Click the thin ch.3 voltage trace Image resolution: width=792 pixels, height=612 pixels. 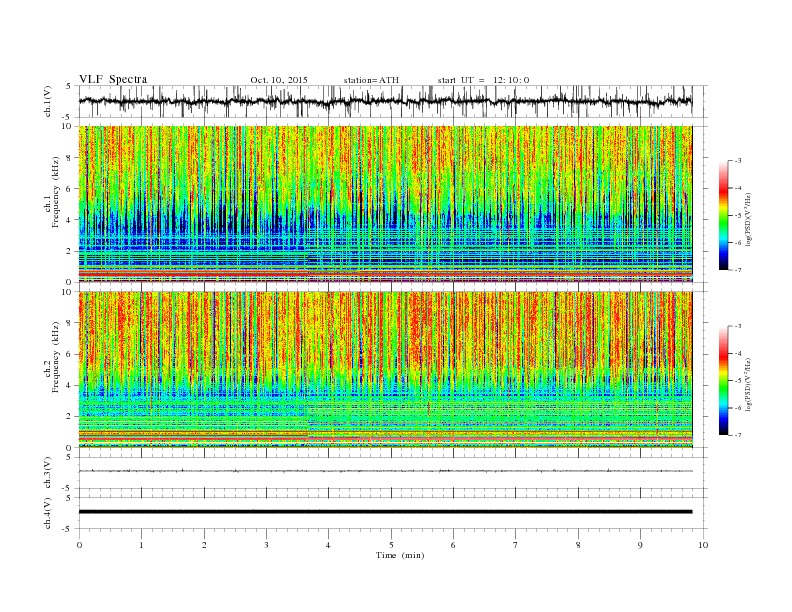point(385,471)
